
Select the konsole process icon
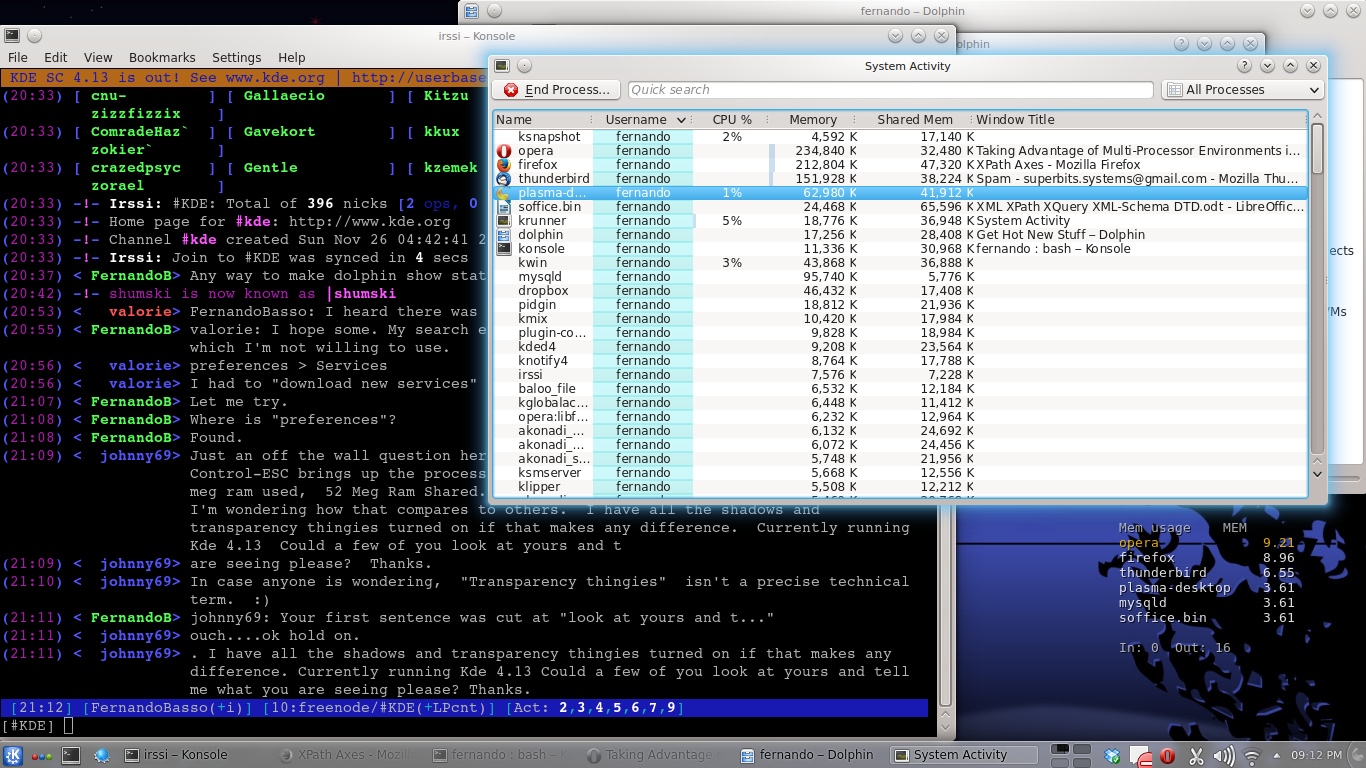coord(504,249)
